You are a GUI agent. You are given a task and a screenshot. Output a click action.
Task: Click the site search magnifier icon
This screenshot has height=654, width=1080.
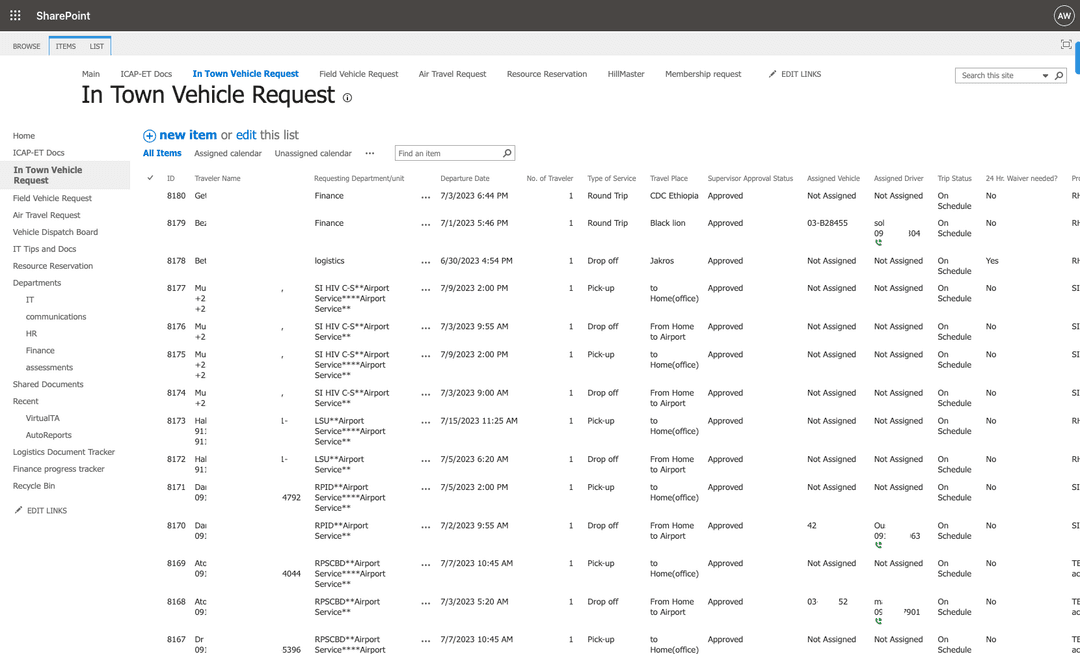pyautogui.click(x=1059, y=76)
